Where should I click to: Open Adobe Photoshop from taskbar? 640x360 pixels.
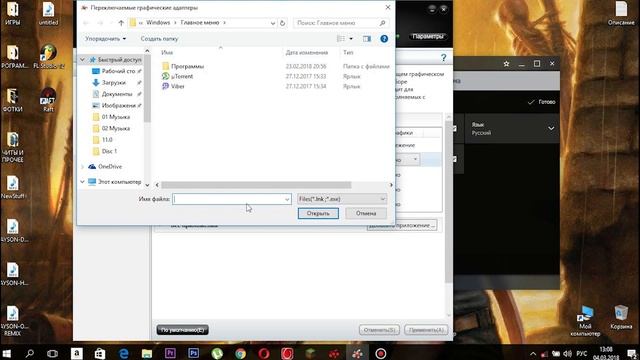193,353
